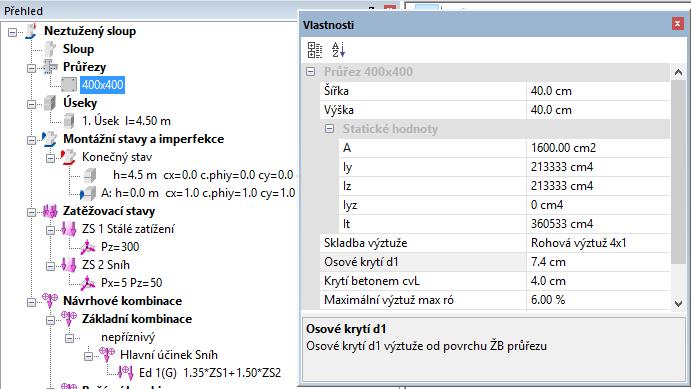
Task: Click the Hlavní účinek Sníh icon
Action: click(107, 355)
